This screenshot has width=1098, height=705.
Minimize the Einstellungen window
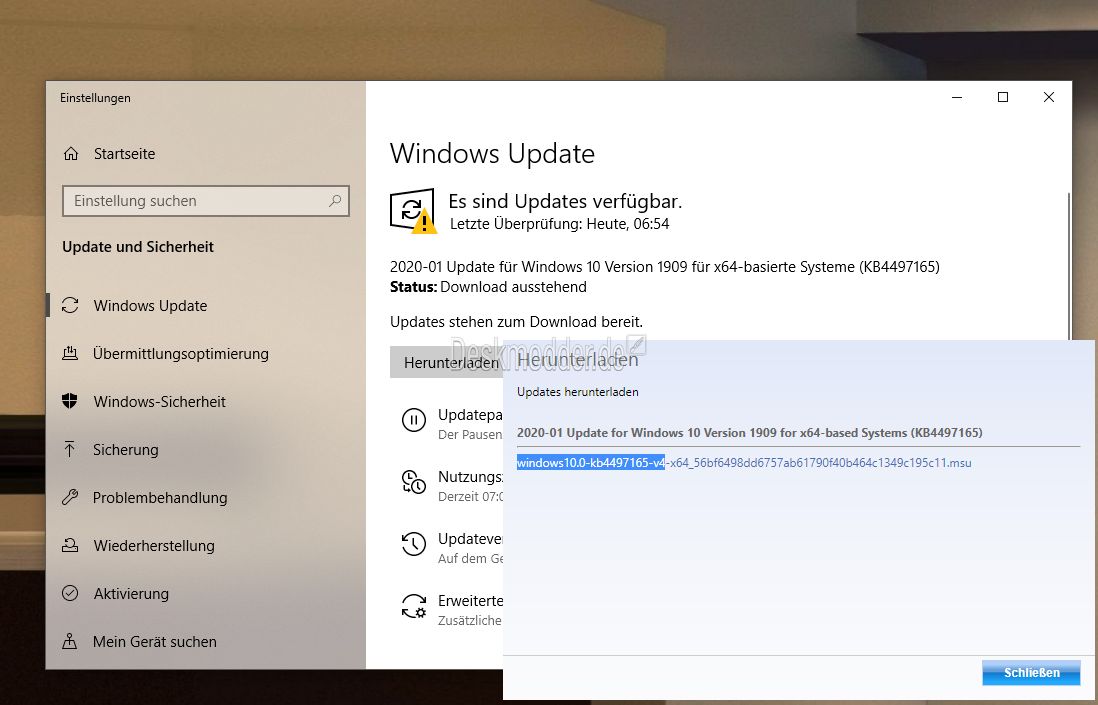tap(957, 97)
